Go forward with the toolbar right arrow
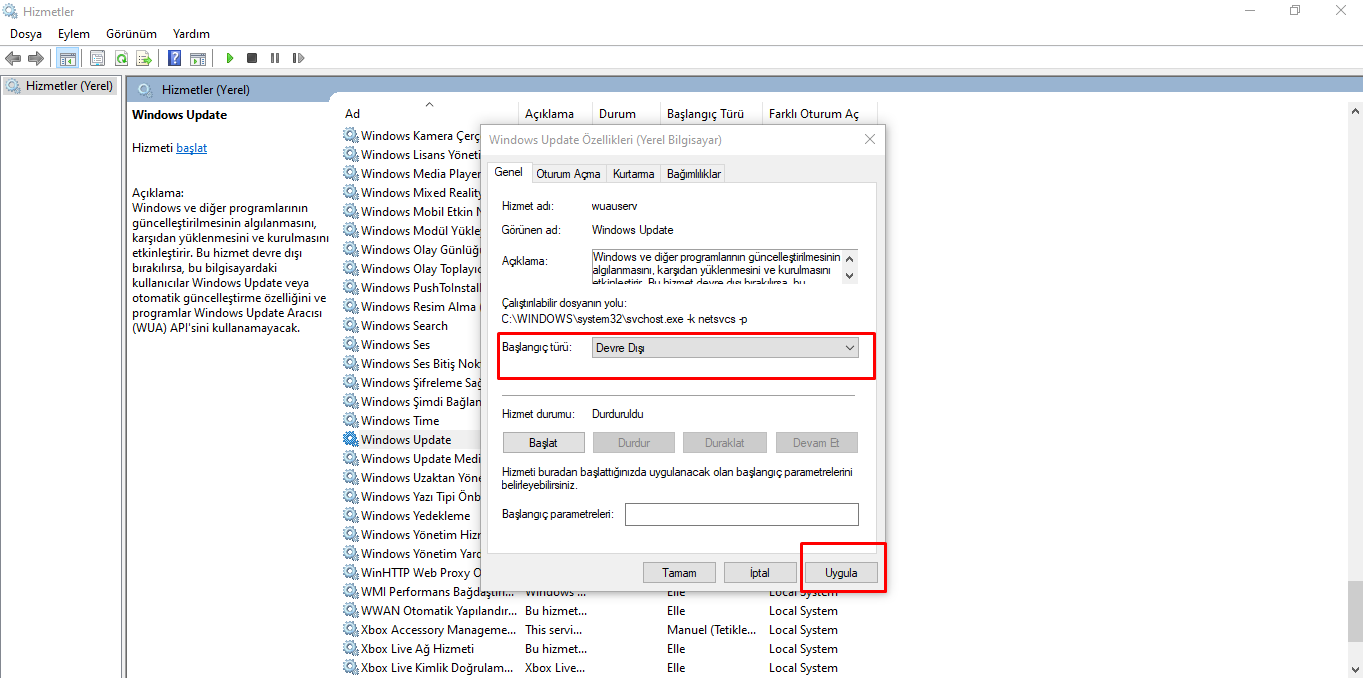Screen dimensions: 1363x678 point(35,58)
